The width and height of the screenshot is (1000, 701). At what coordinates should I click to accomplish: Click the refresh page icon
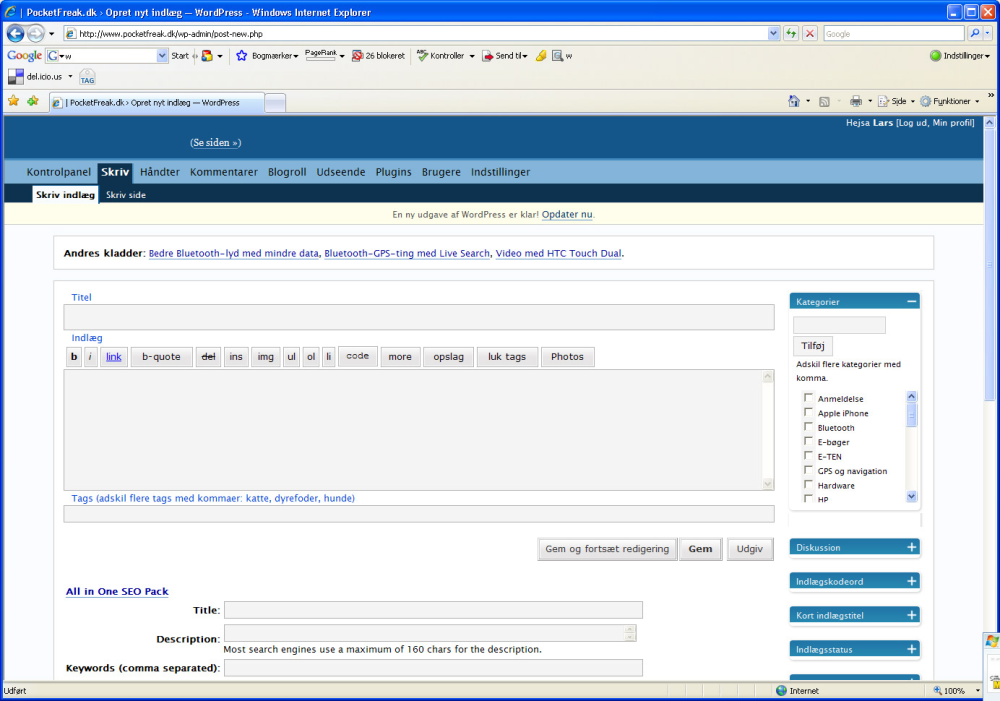pos(791,33)
